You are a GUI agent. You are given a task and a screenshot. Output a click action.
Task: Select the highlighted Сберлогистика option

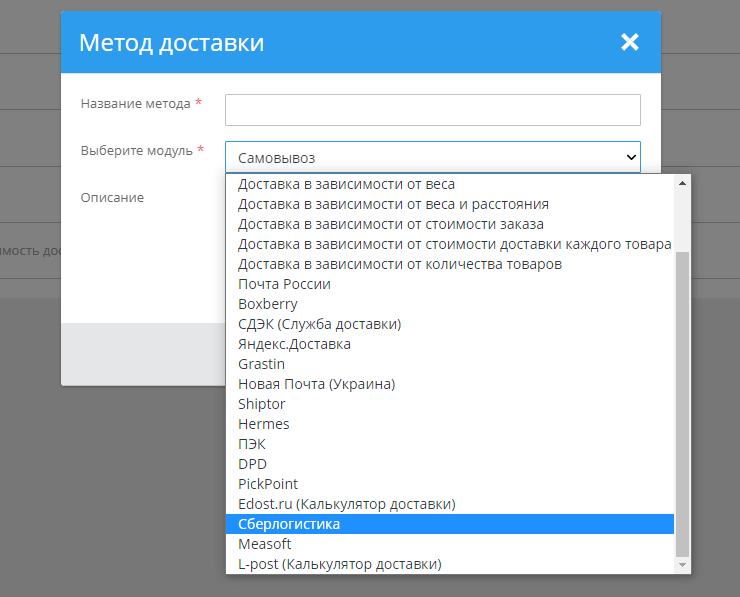tap(289, 524)
